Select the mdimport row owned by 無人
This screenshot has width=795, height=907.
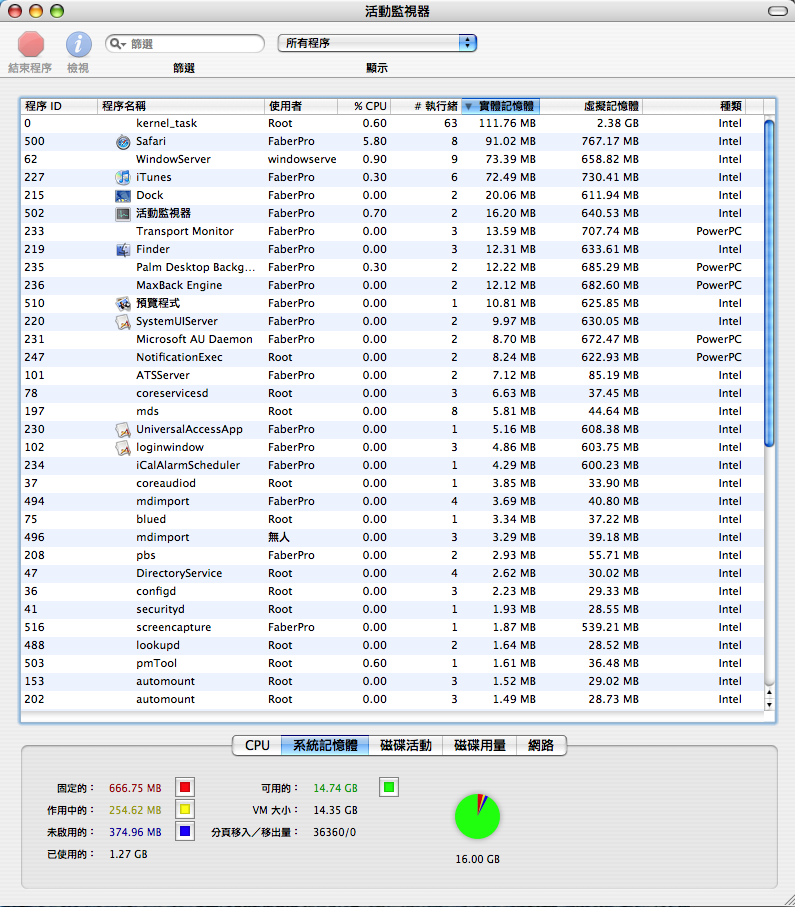tap(392, 537)
